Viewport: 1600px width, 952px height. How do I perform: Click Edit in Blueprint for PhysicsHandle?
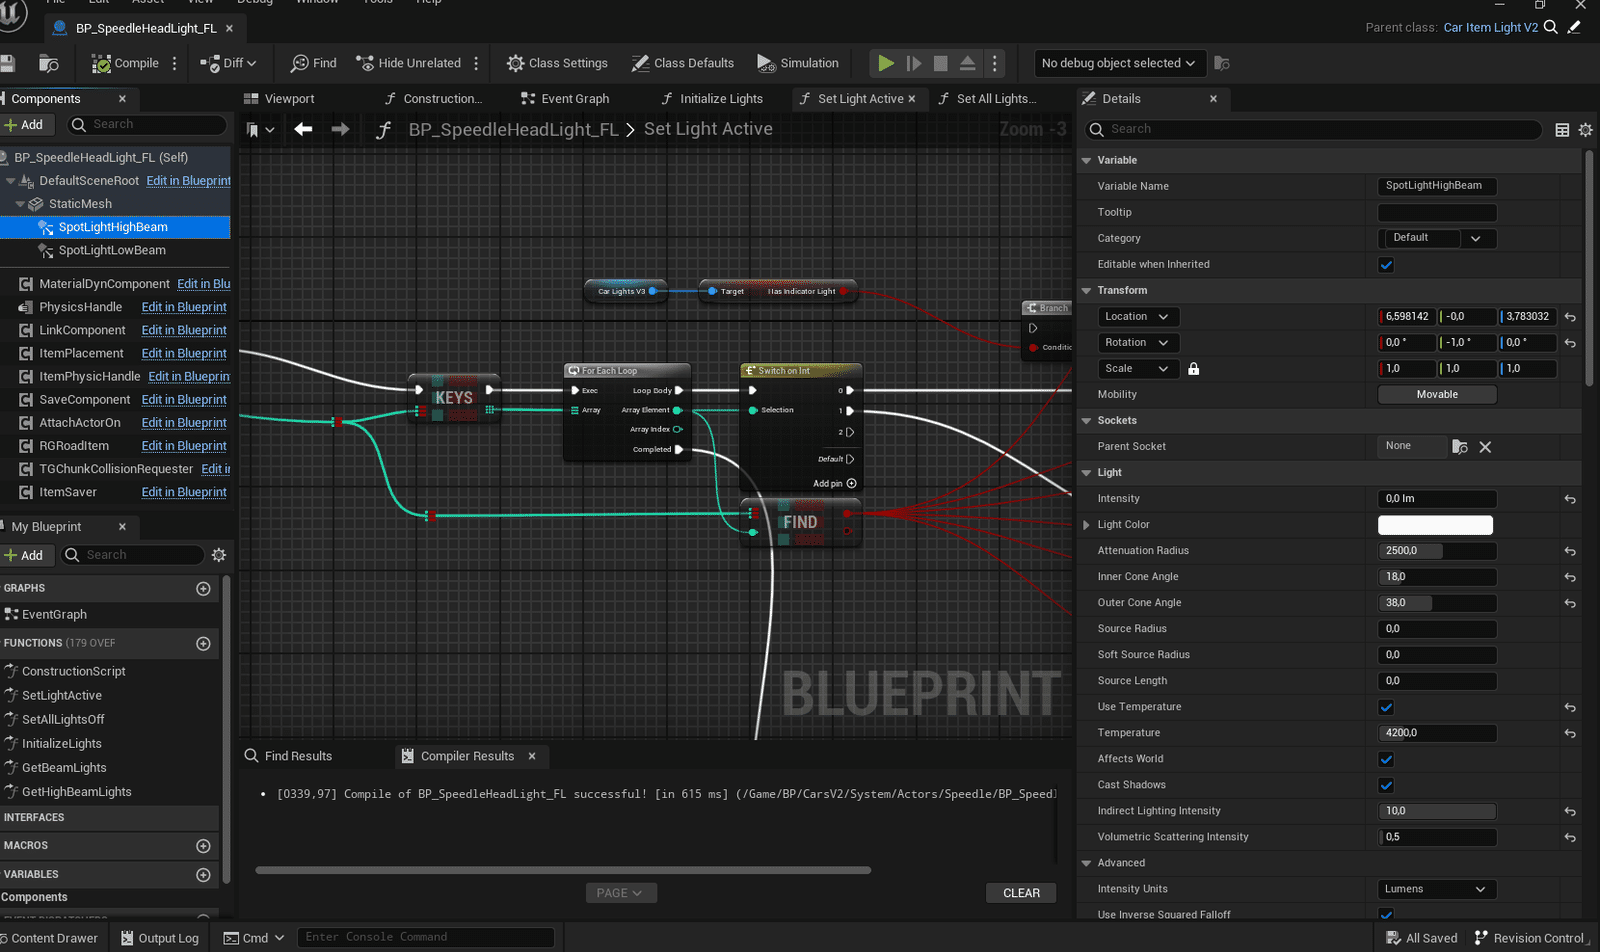point(184,307)
